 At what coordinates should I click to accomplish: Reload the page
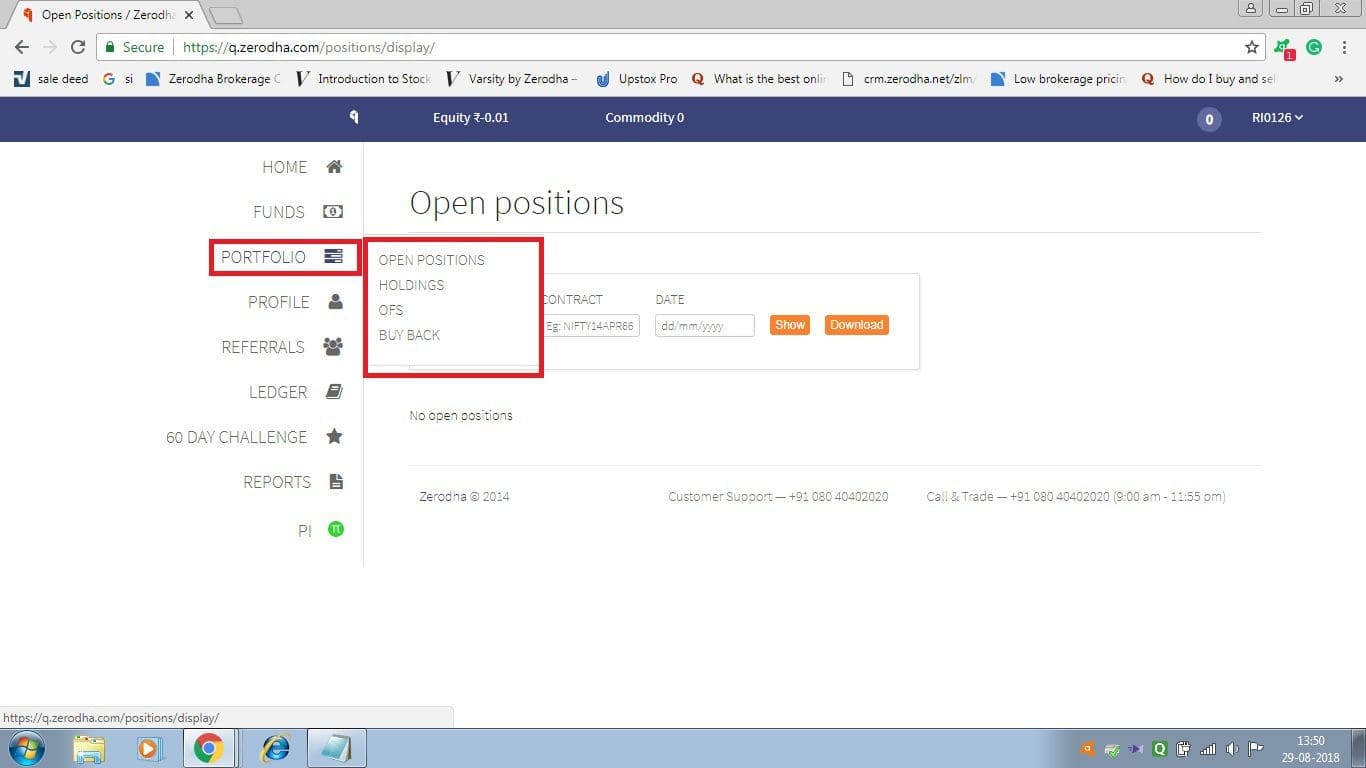[78, 47]
